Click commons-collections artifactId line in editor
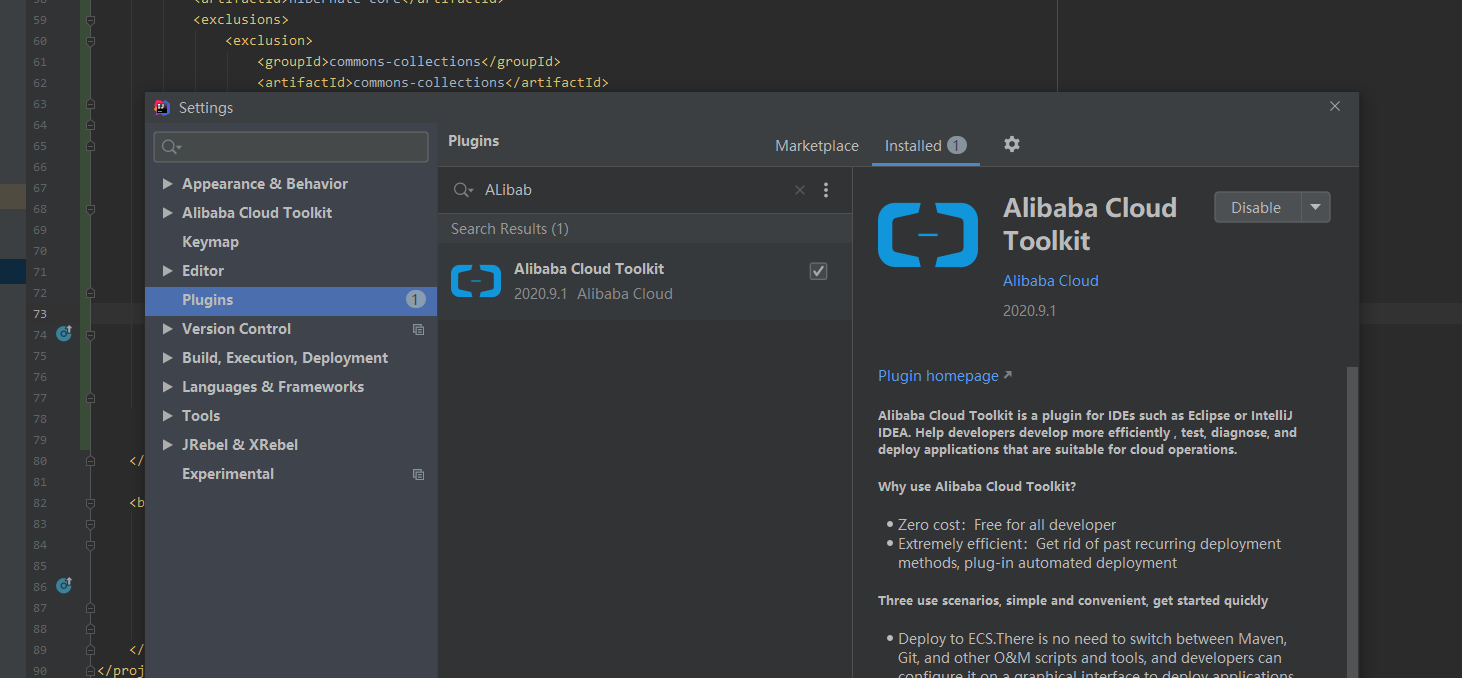1462x678 pixels. coord(433,83)
